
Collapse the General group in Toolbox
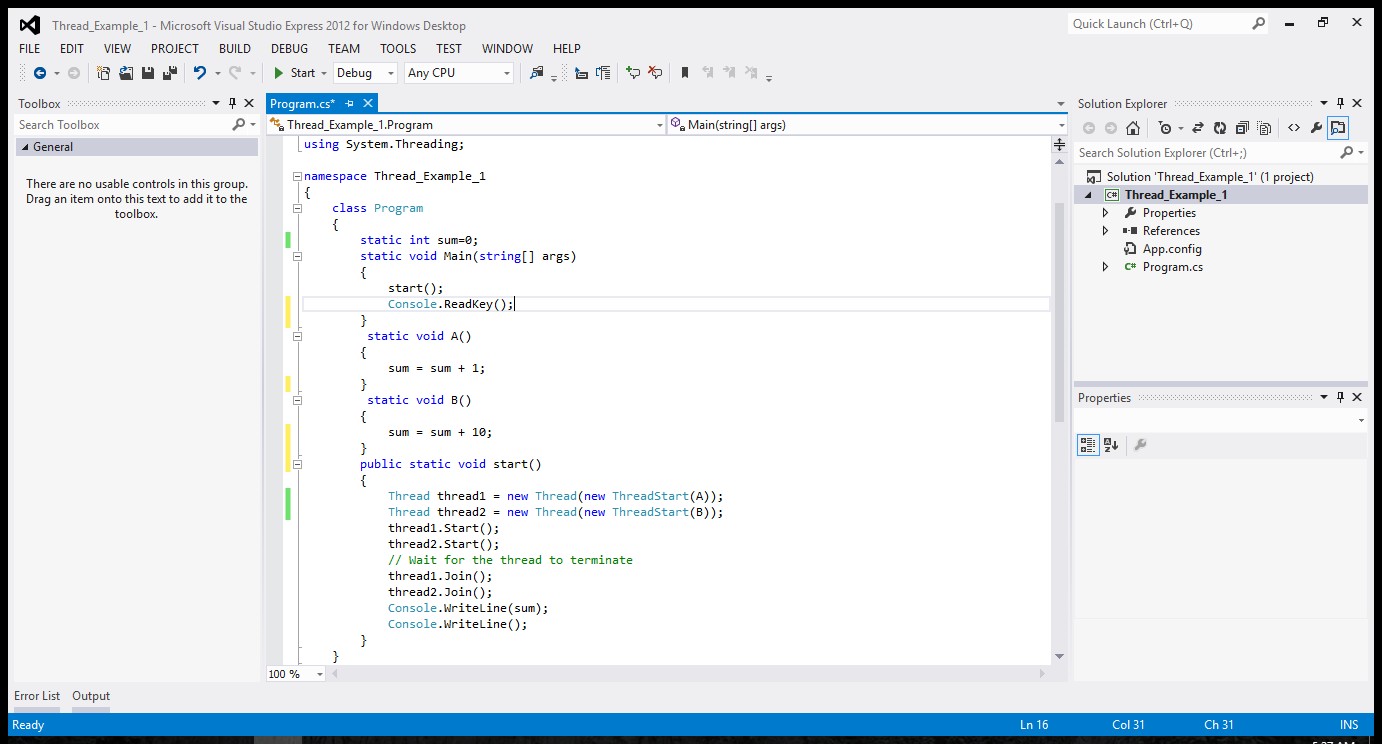click(25, 147)
